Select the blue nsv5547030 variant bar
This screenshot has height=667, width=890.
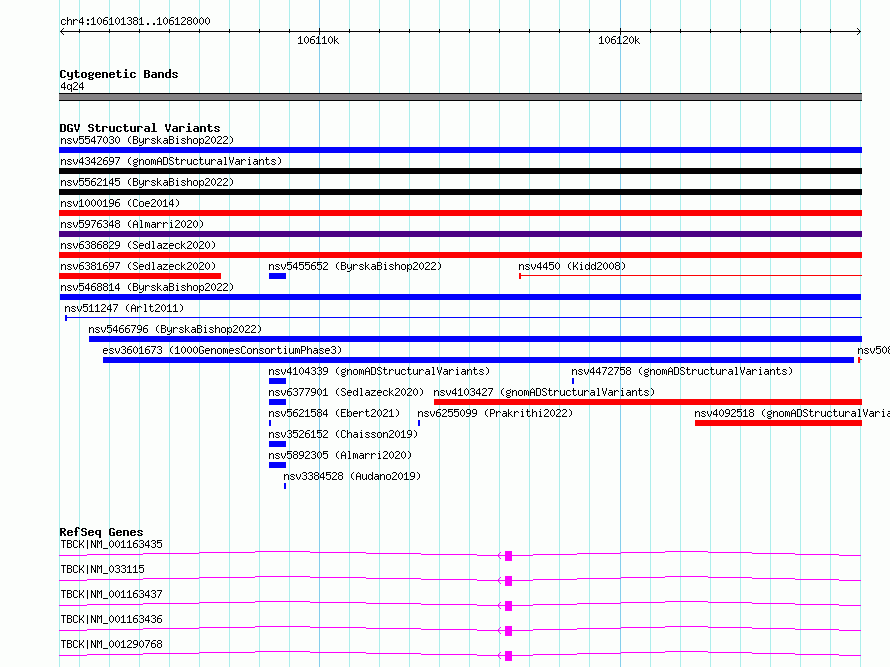460,150
